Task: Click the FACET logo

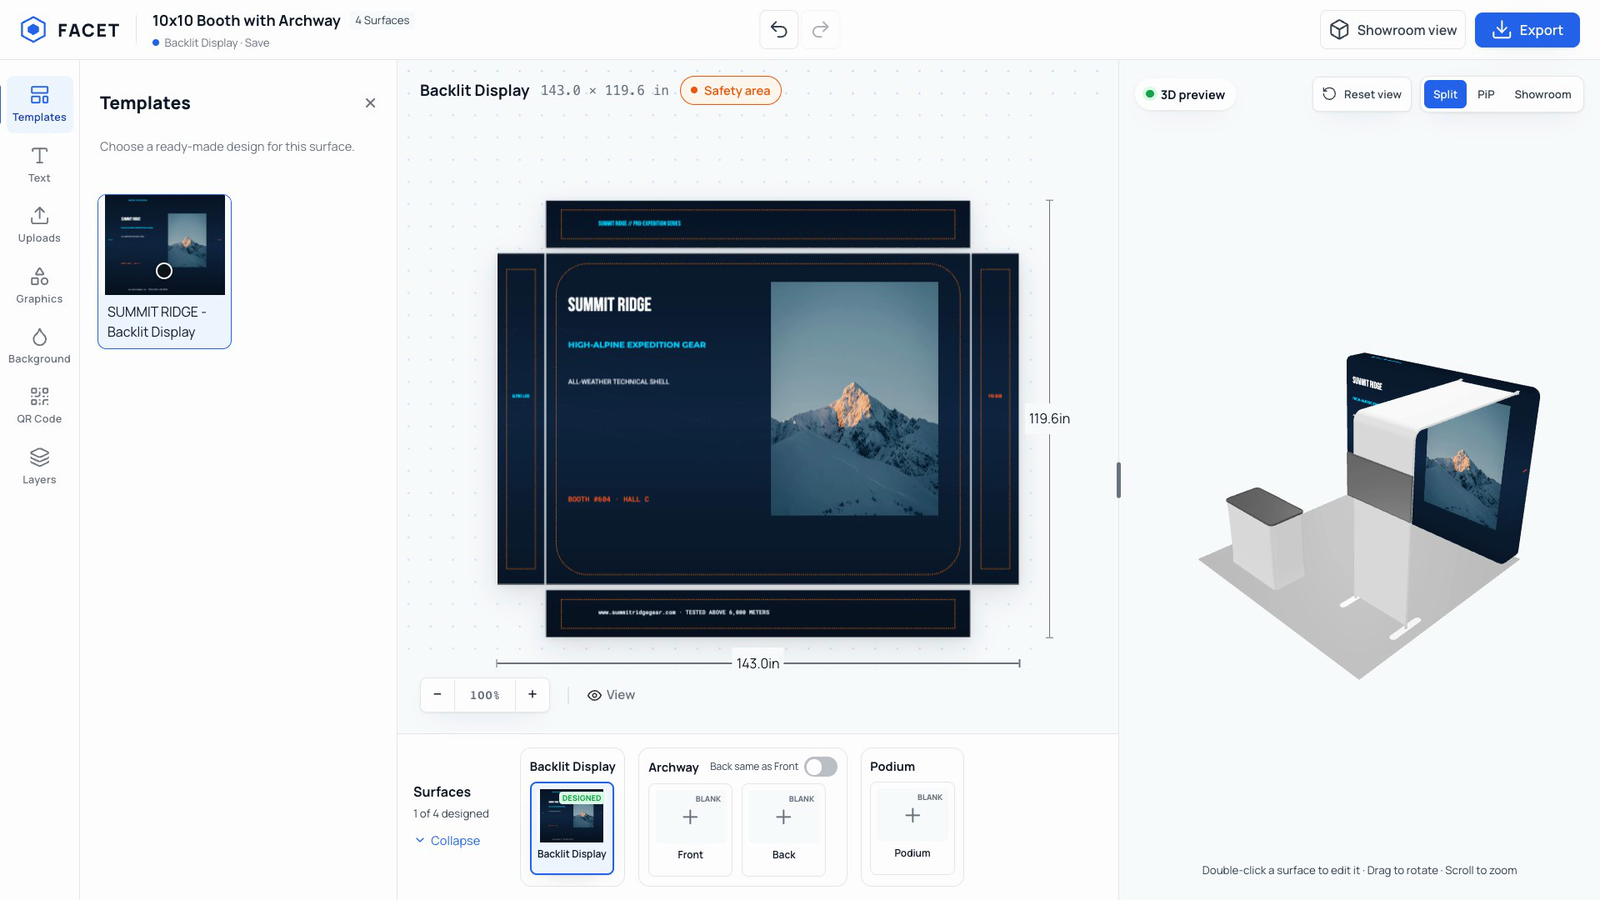Action: click(x=70, y=30)
